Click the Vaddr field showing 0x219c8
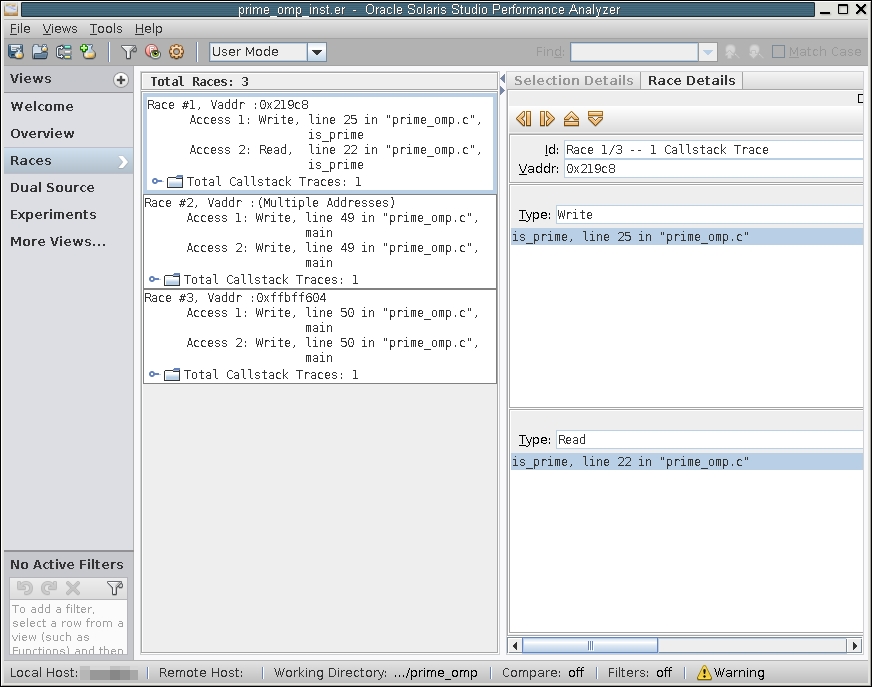Screen dimensions: 872x687 pyautogui.click(x=714, y=169)
